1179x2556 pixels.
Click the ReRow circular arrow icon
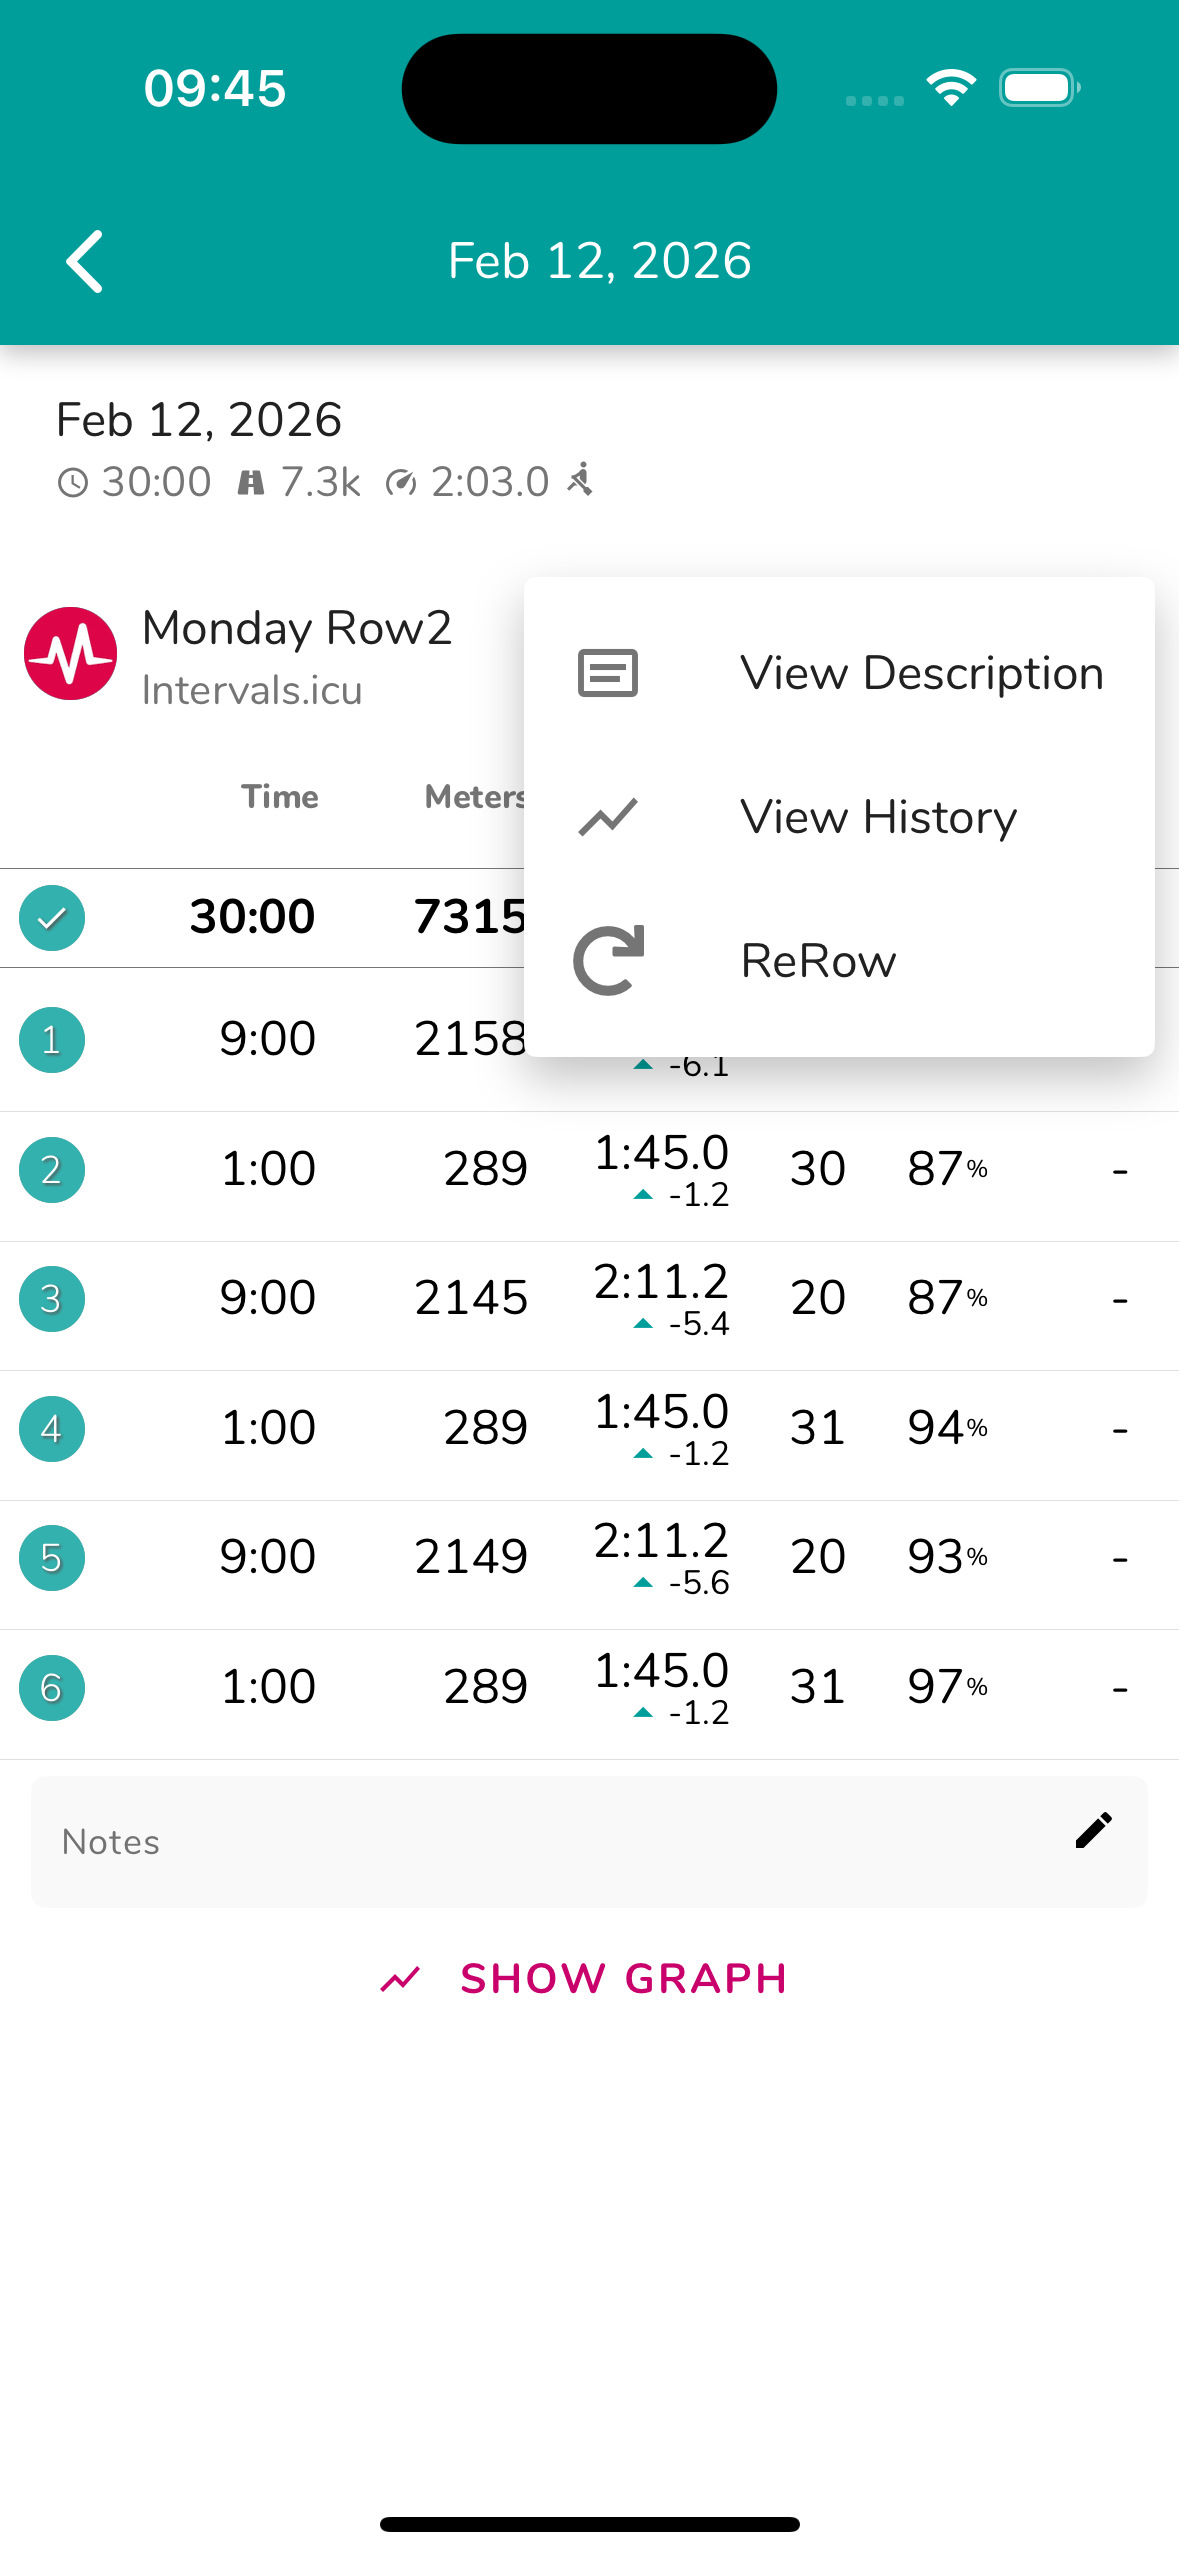point(607,960)
